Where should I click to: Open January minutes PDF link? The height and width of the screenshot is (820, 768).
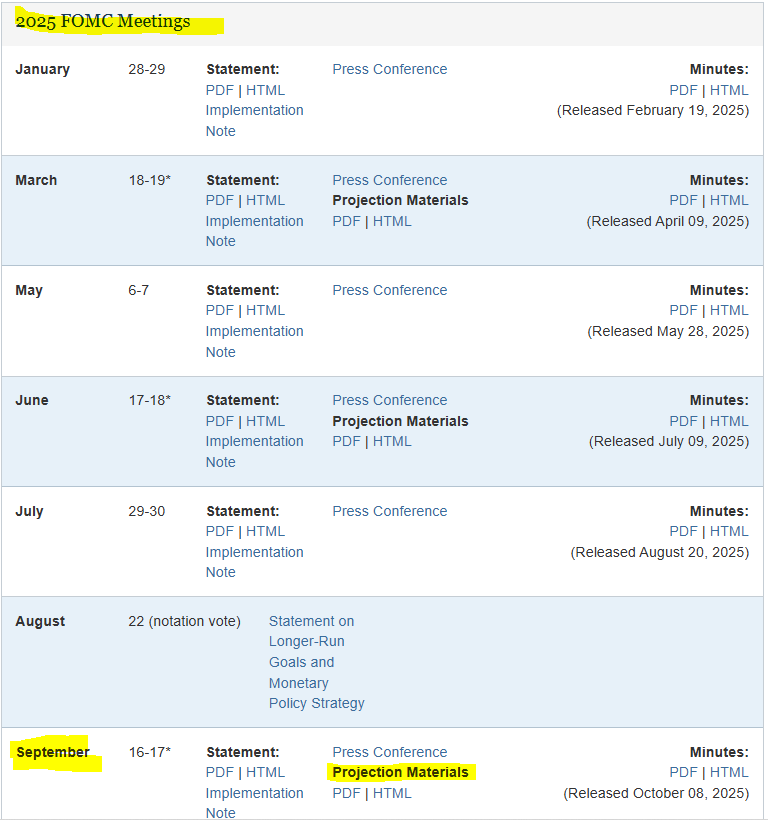click(x=683, y=90)
